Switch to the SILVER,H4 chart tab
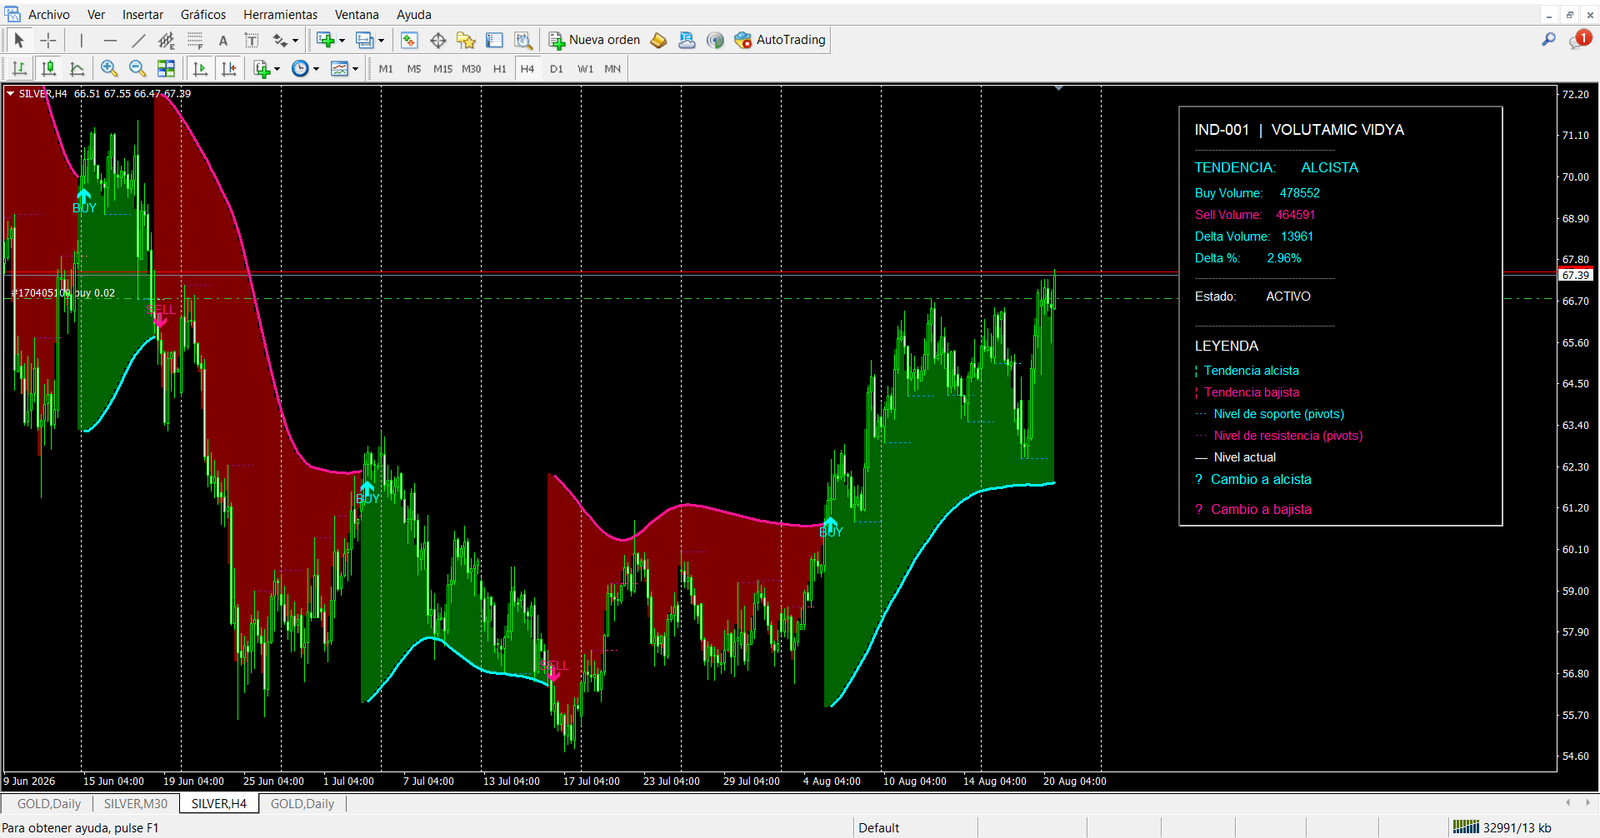This screenshot has height=838, width=1600. tap(219, 804)
